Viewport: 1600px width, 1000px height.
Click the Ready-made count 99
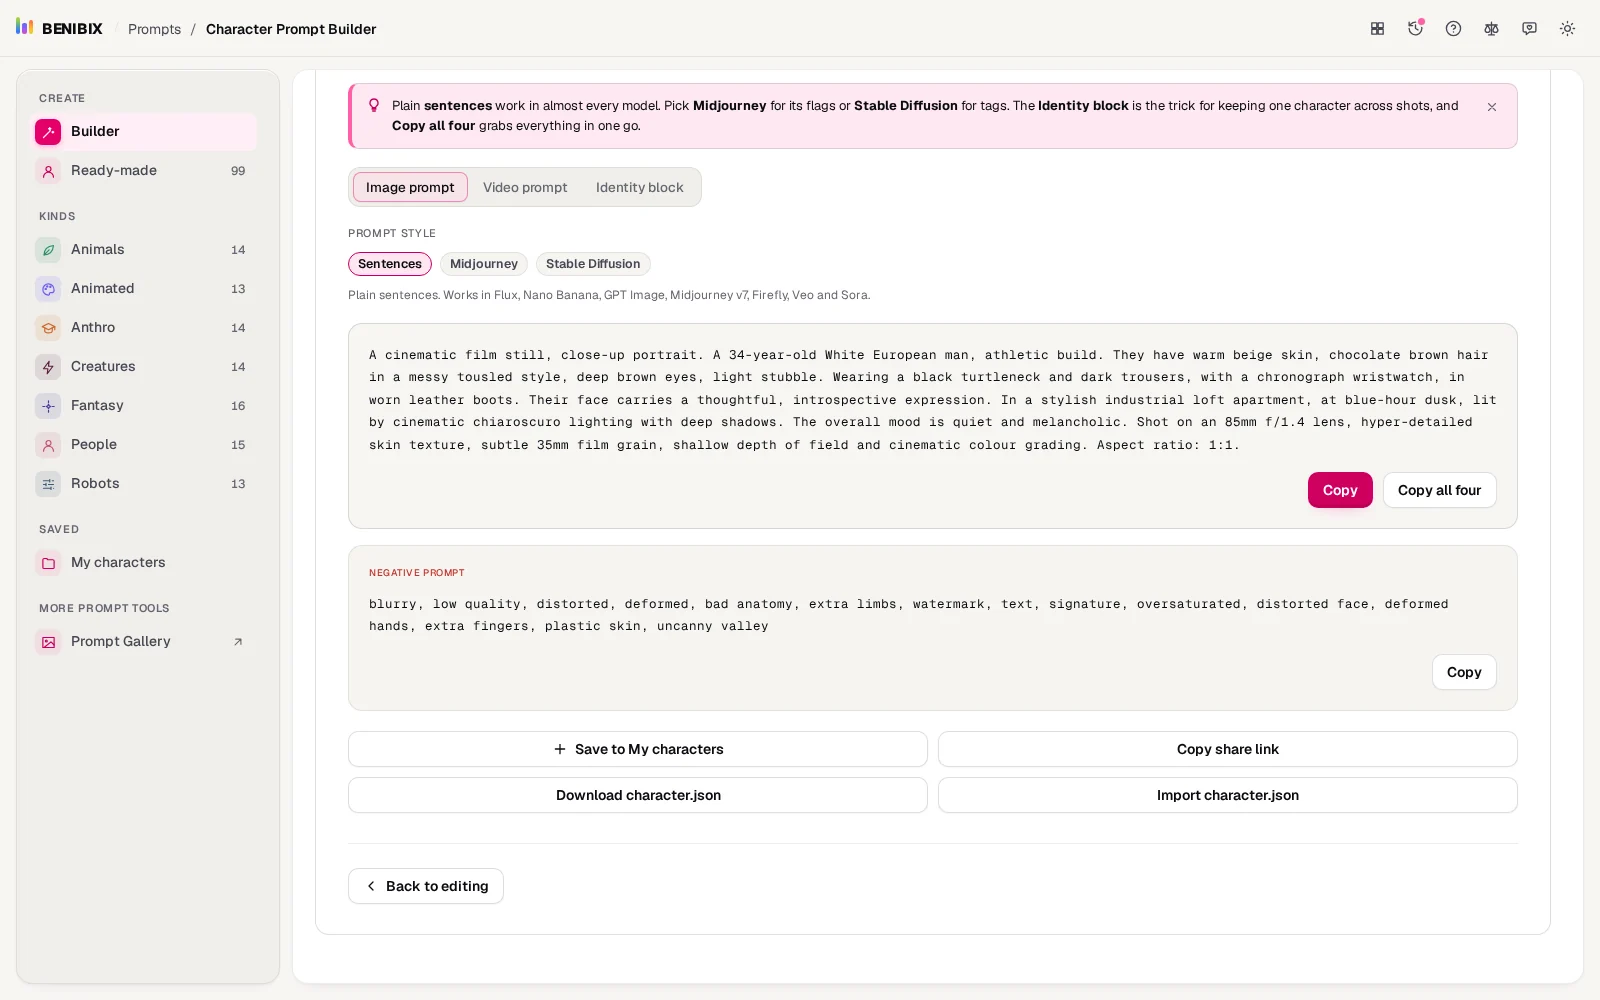tap(238, 171)
